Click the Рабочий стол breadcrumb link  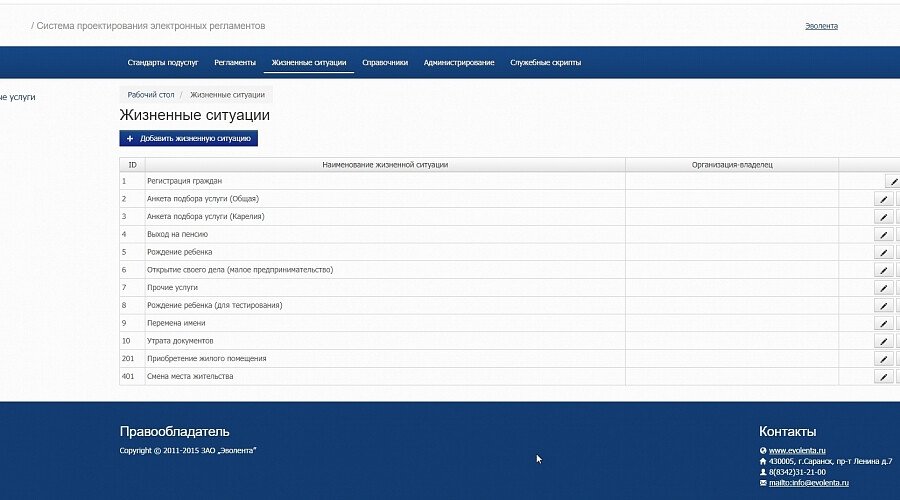pos(151,94)
